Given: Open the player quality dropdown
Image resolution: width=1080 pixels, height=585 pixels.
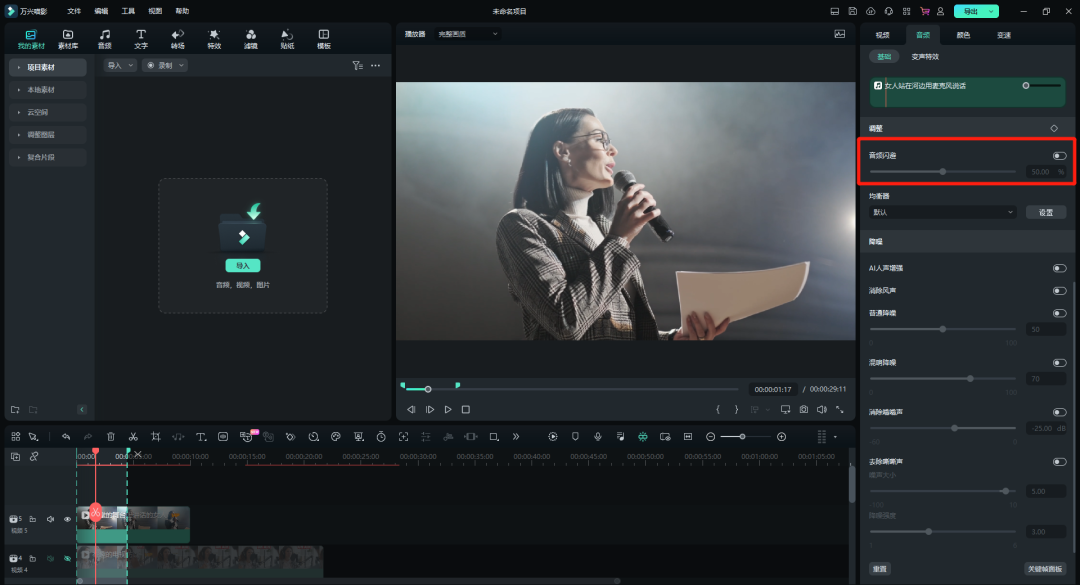Looking at the screenshot, I should (468, 34).
